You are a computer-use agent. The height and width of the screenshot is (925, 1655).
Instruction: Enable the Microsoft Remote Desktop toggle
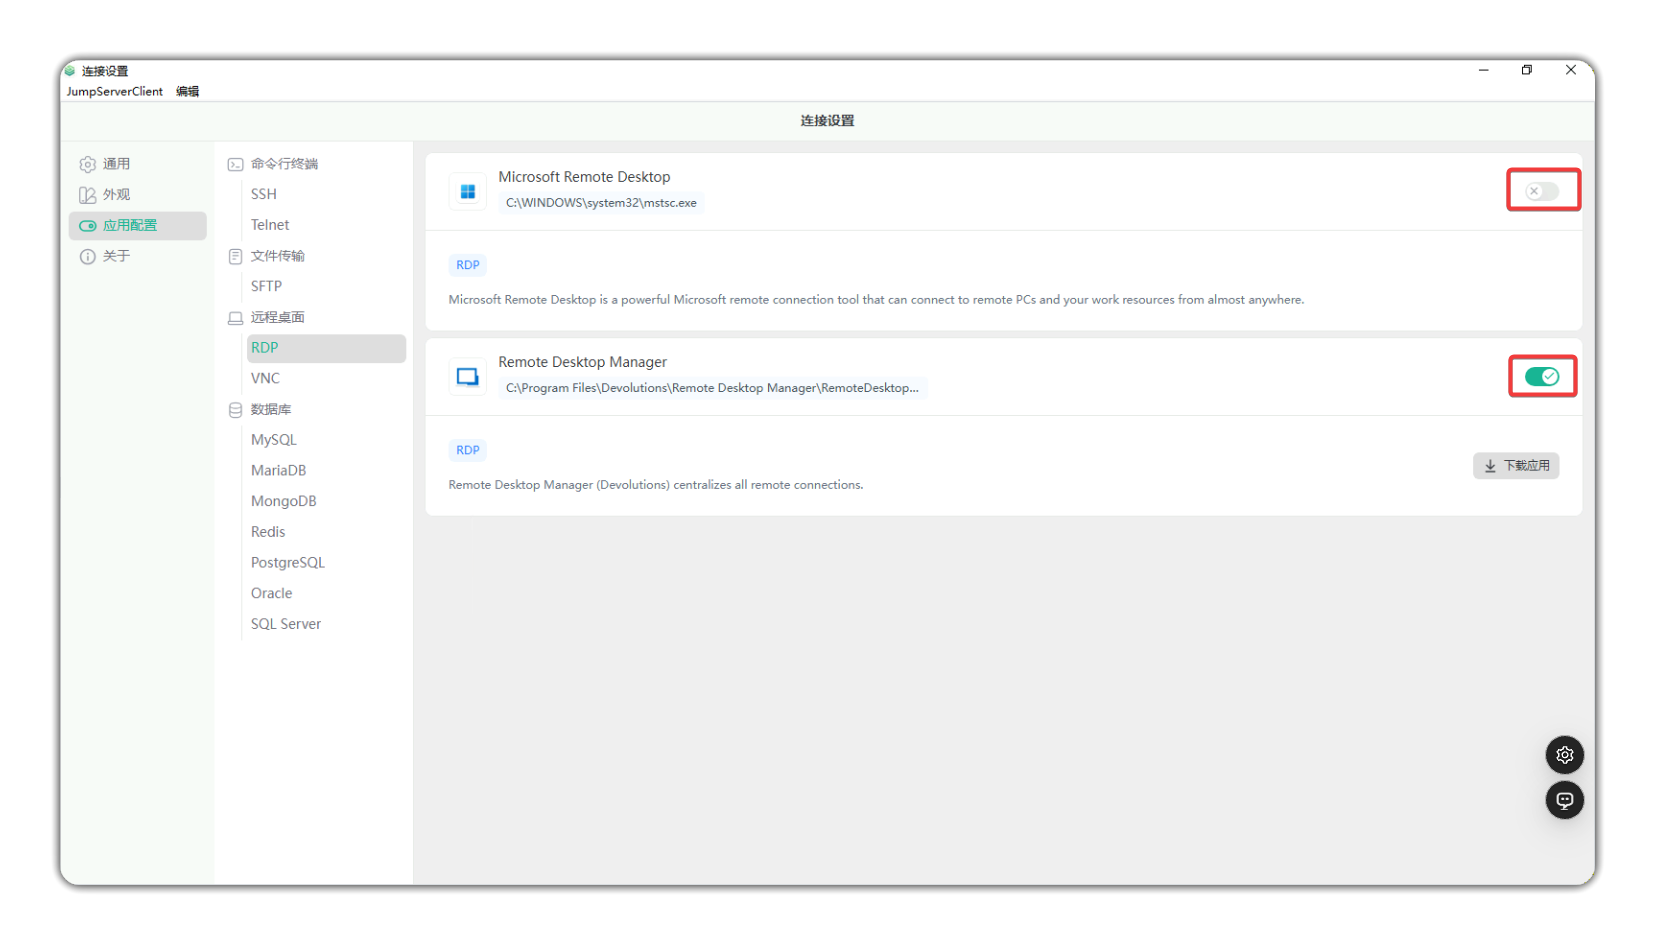tap(1541, 191)
